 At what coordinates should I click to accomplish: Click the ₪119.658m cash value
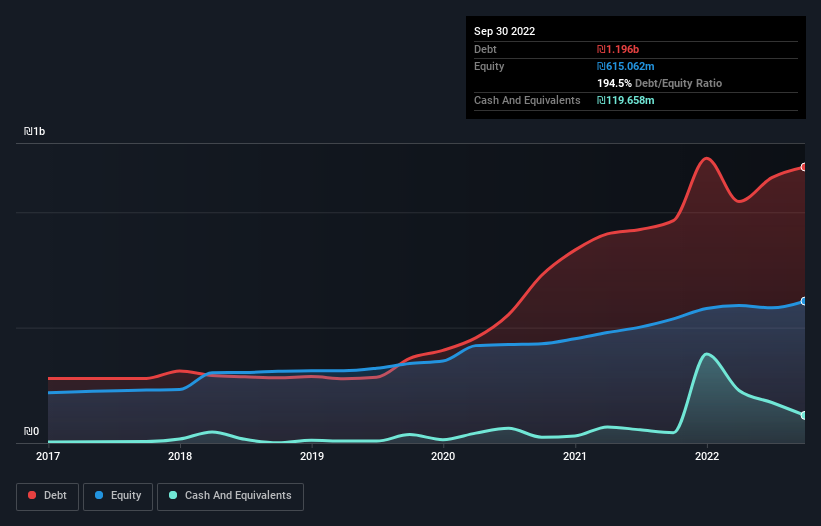pyautogui.click(x=626, y=100)
